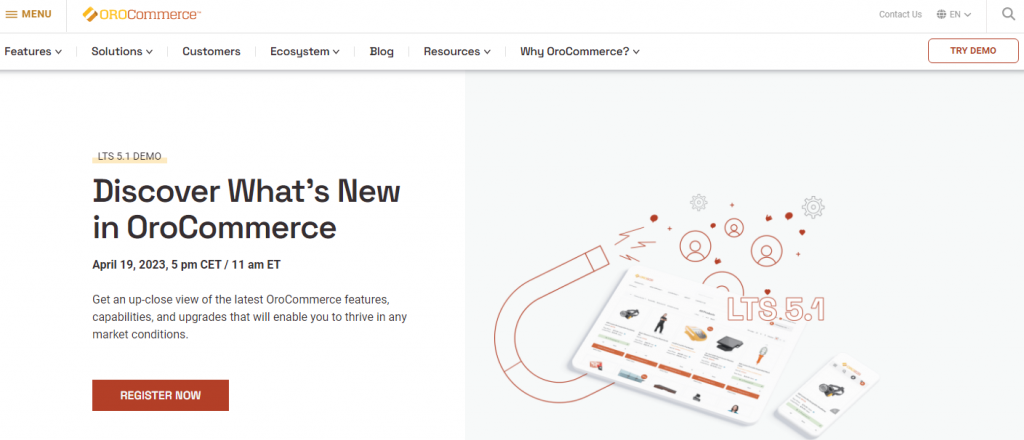This screenshot has height=440, width=1024.
Task: Click the phone mockup illustration
Action: point(825,396)
